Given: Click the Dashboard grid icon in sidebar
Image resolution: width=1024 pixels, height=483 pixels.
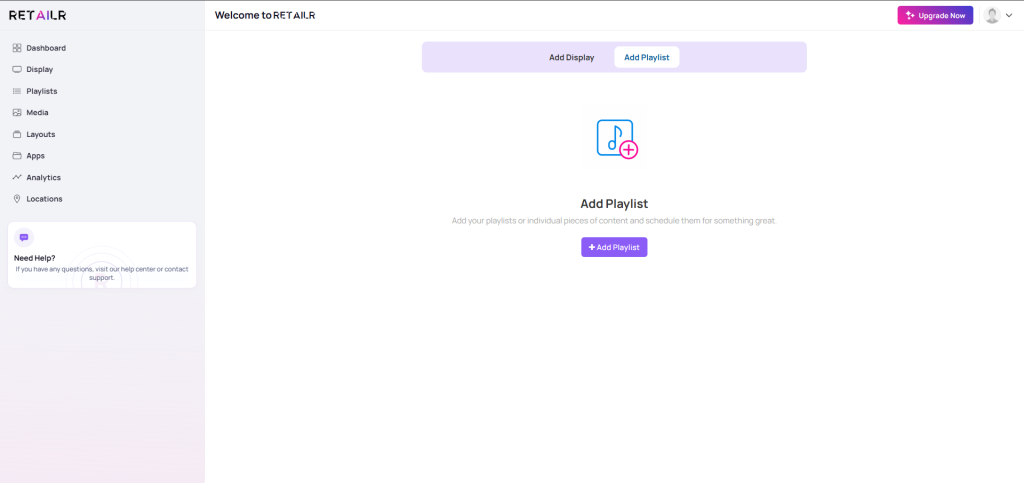Looking at the screenshot, I should pyautogui.click(x=17, y=48).
